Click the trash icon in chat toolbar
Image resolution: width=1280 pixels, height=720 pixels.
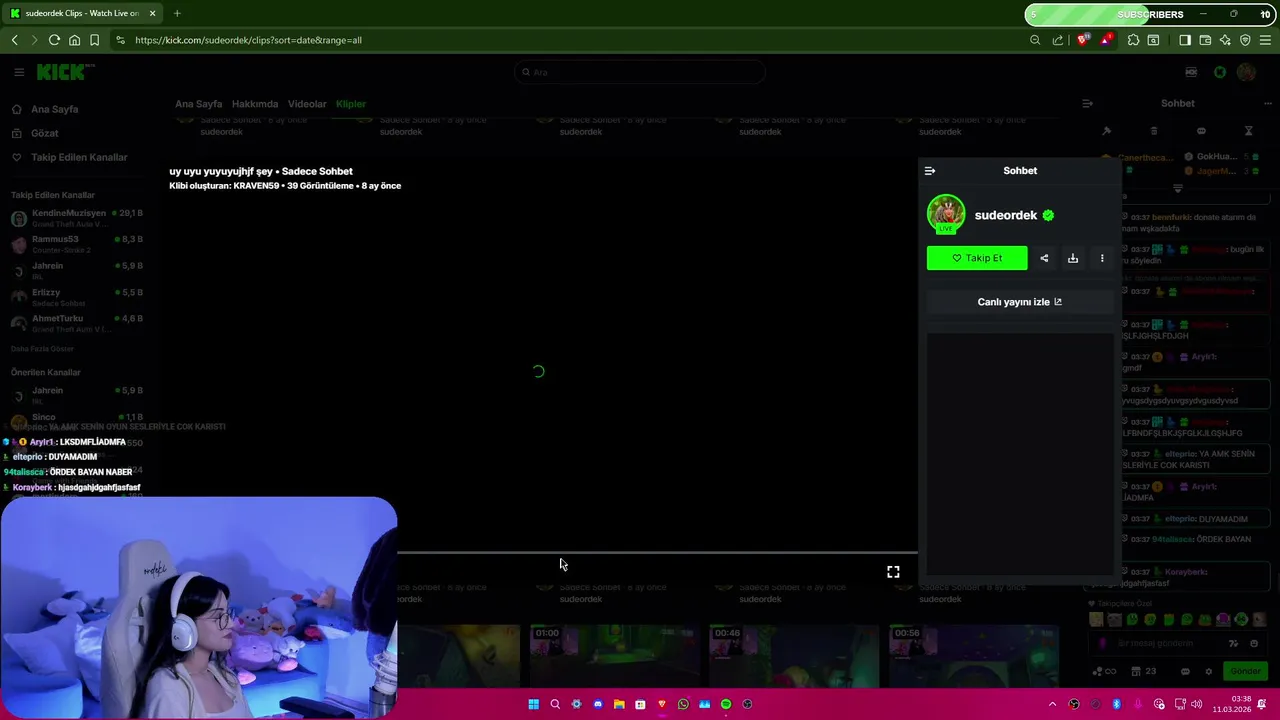[1153, 131]
